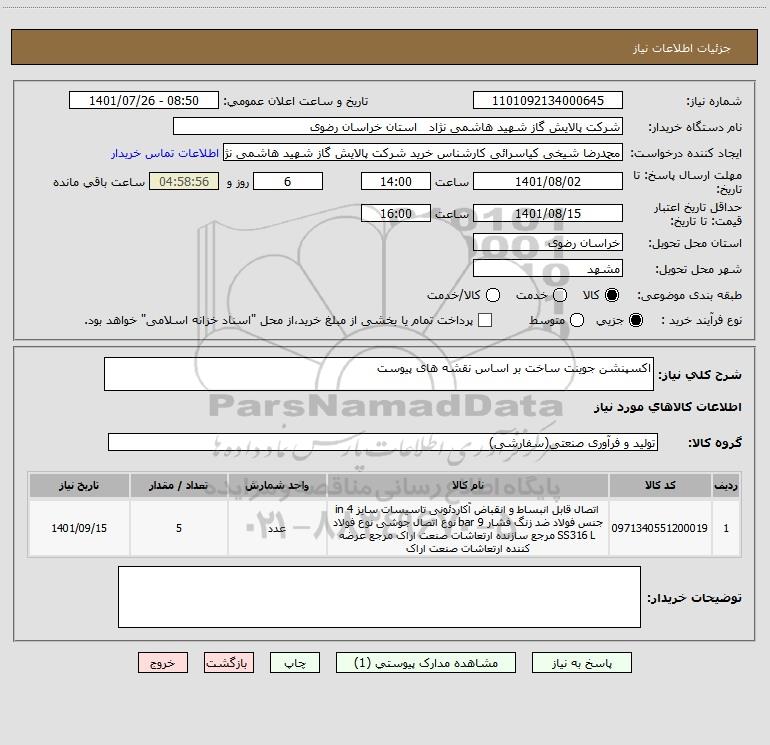
Task: Select the خدمت radio button
Action: point(560,295)
